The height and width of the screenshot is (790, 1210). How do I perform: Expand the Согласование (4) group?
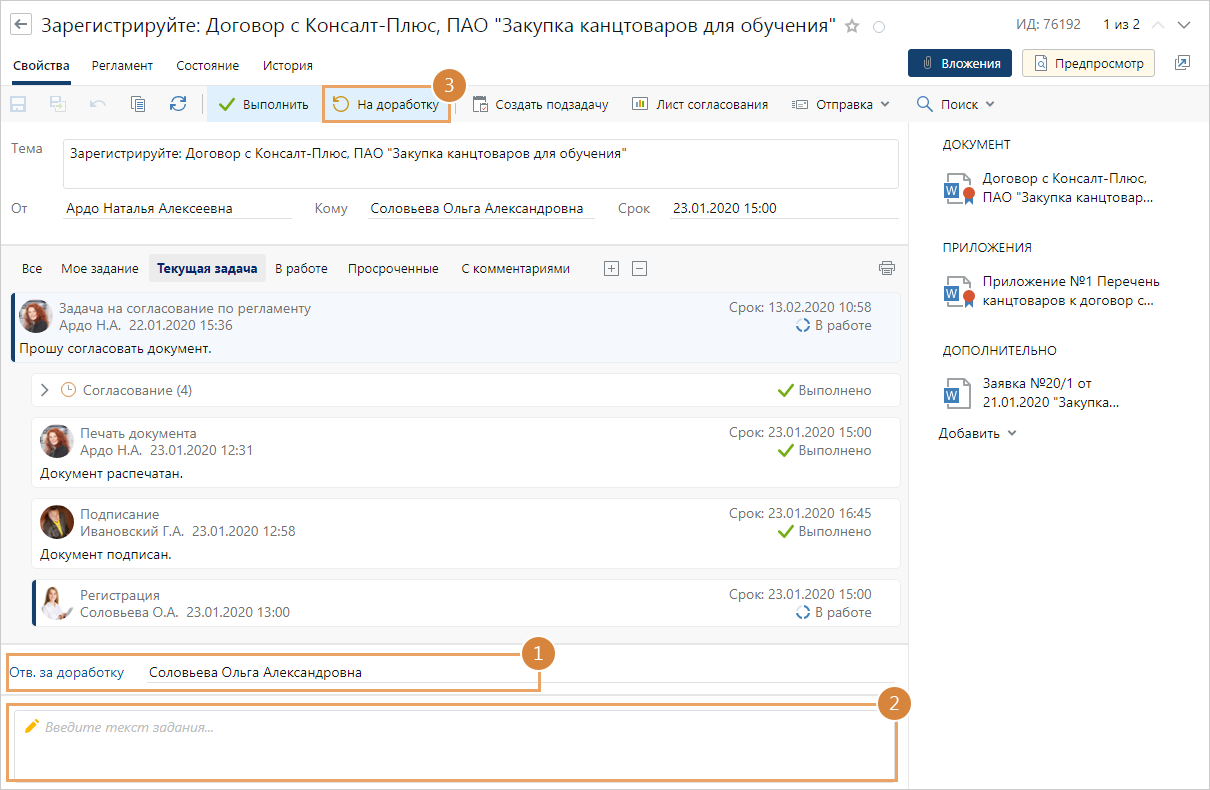pos(44,390)
